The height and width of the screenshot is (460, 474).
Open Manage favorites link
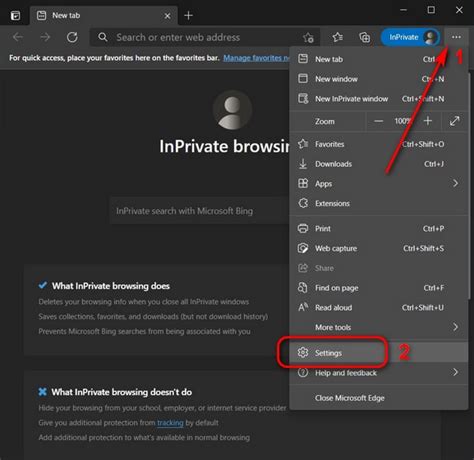click(256, 58)
